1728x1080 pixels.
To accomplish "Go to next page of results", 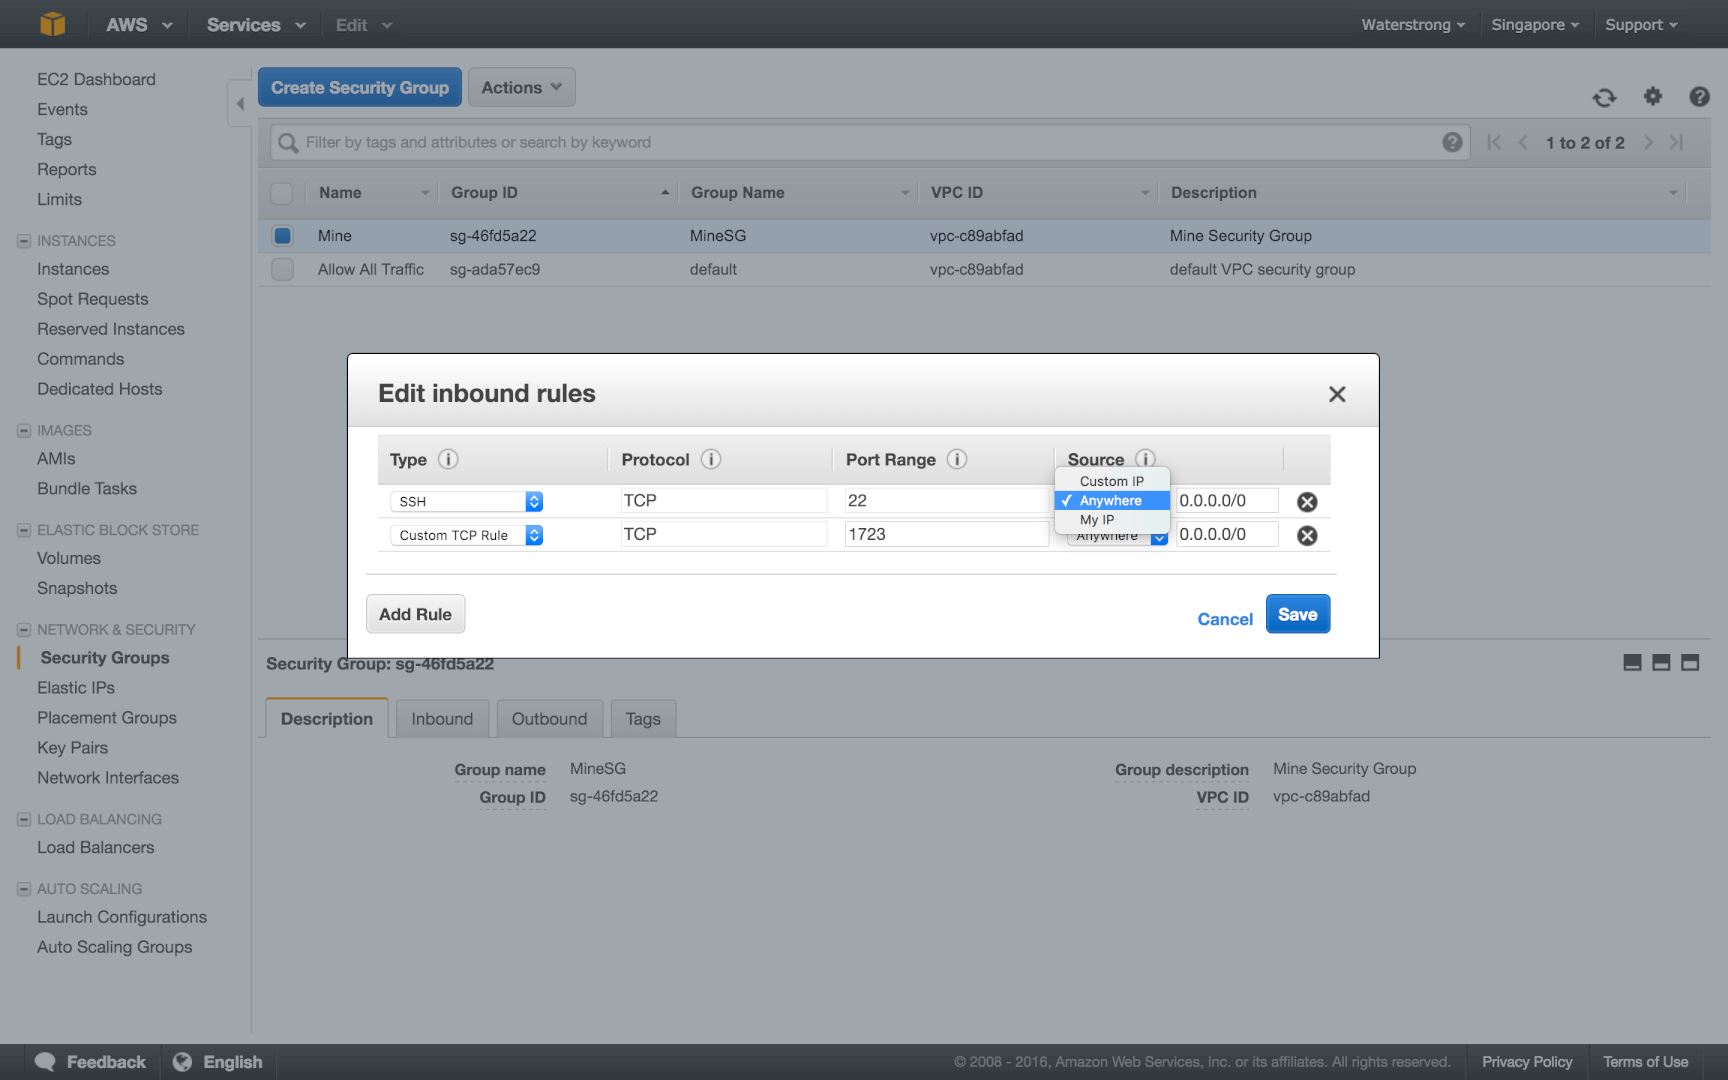I will click(1648, 142).
